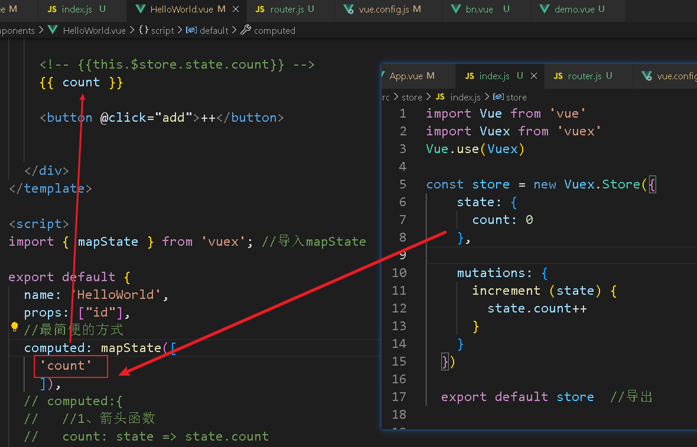
Task: Click the name: 'HelloWorld' line
Action: click(96, 295)
